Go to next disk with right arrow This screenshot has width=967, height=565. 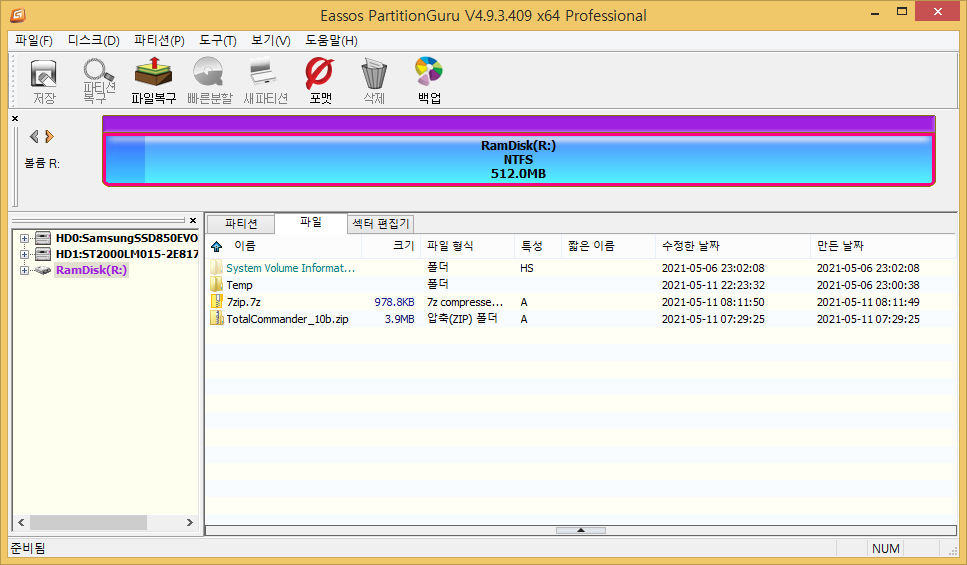49,136
